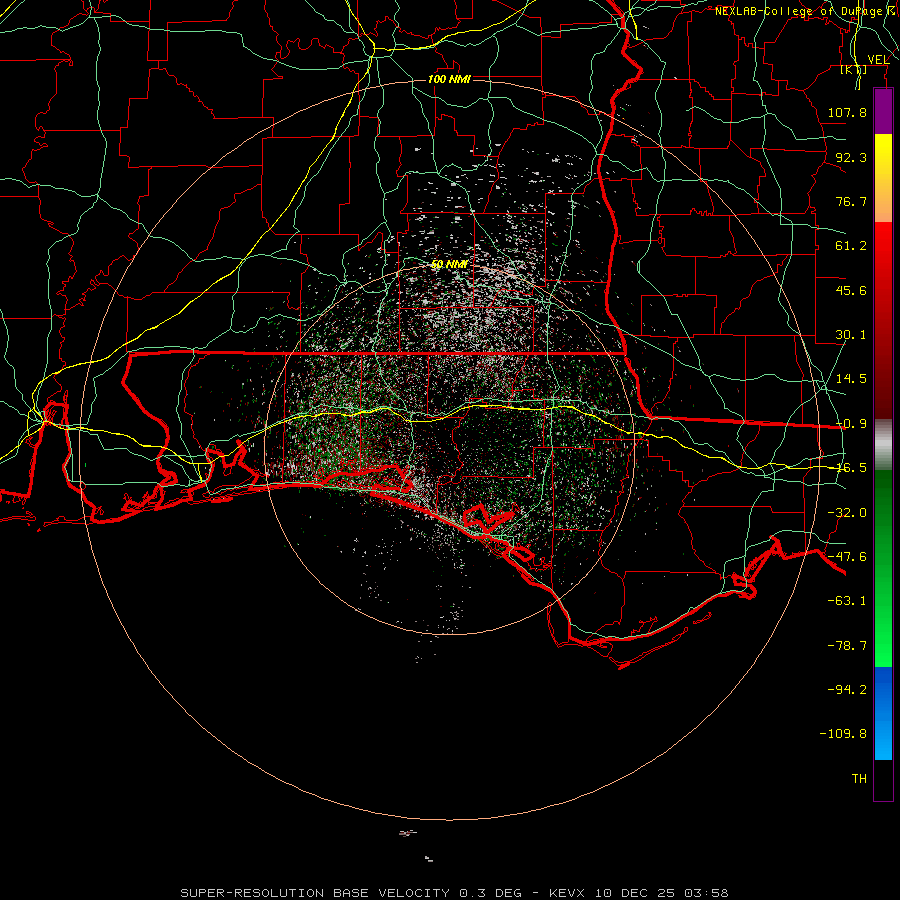Click the purple segment of color bar

tap(883, 112)
